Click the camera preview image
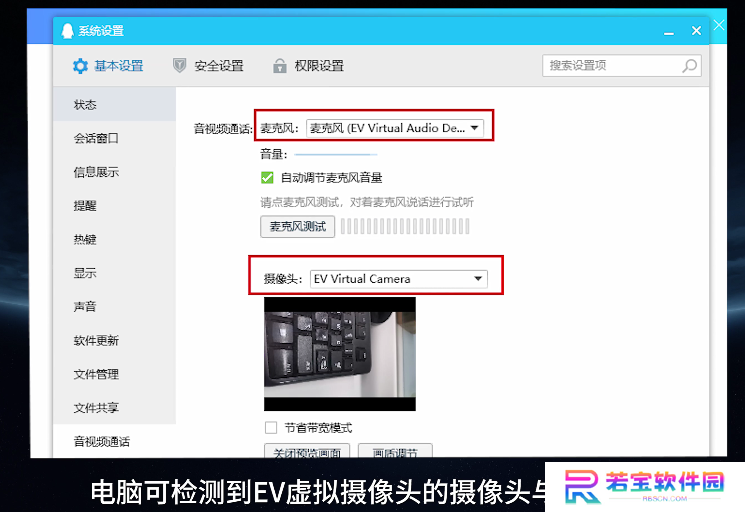The width and height of the screenshot is (745, 512). (340, 354)
